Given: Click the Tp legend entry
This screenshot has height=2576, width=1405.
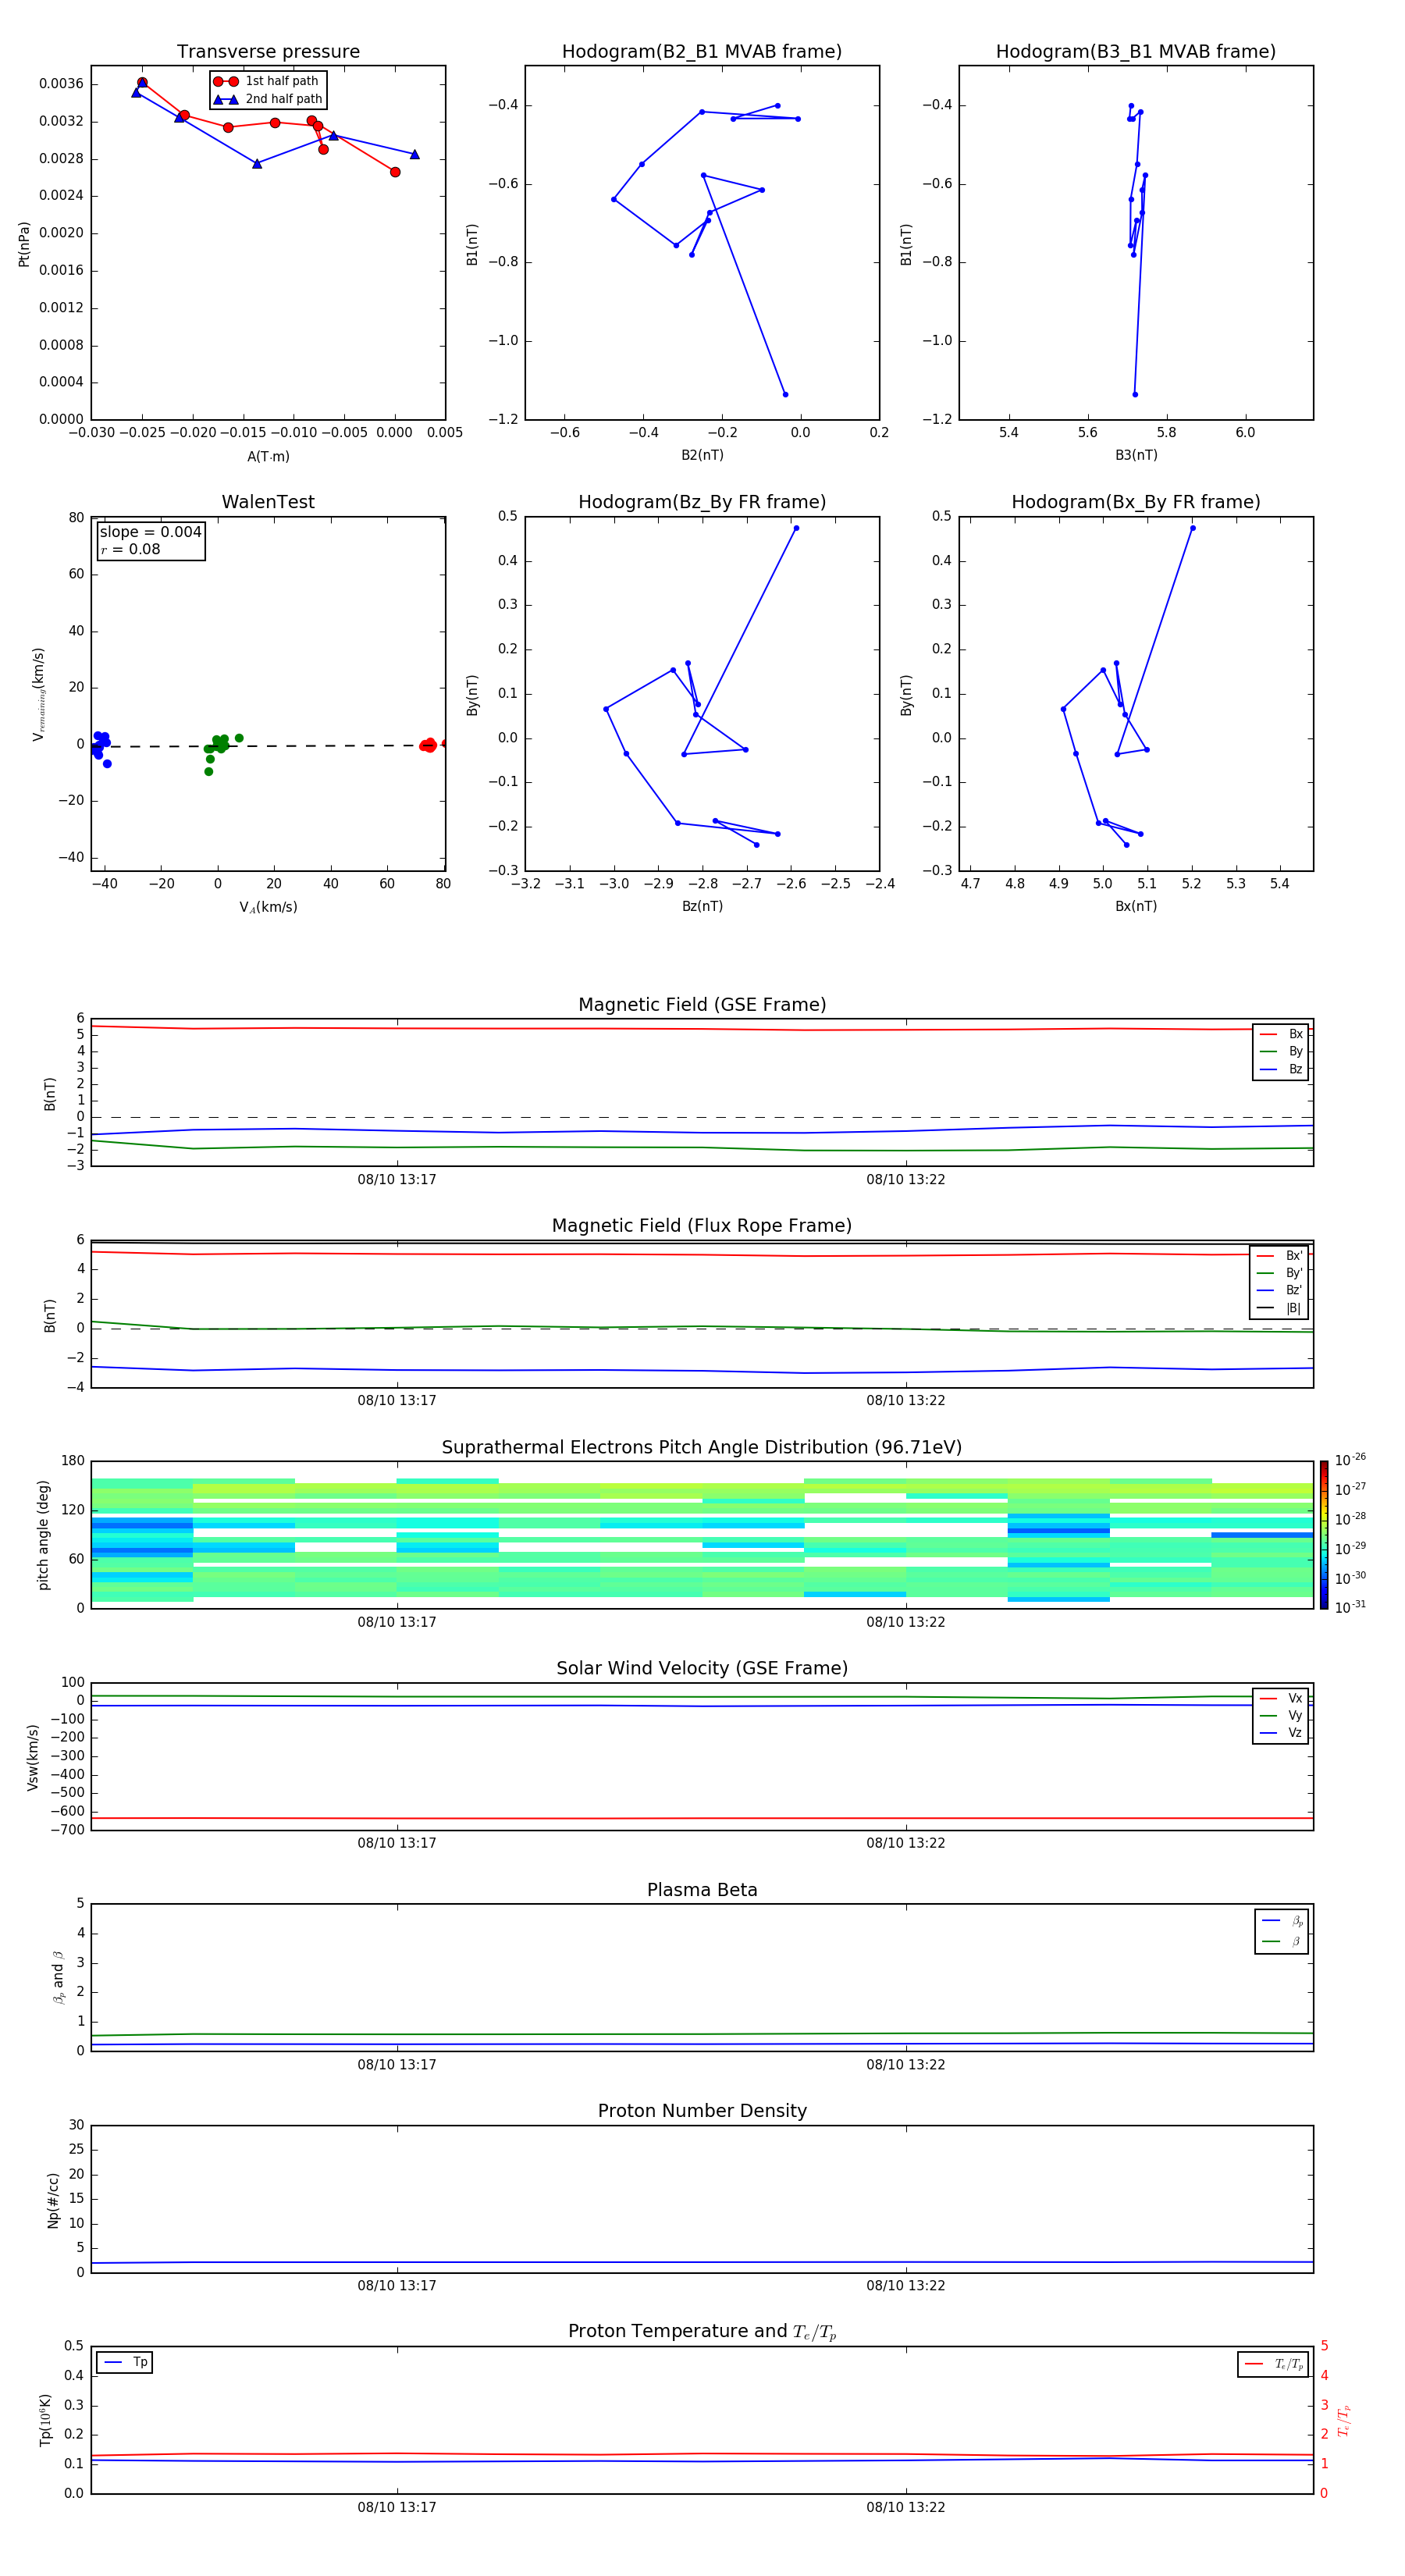Looking at the screenshot, I should click(x=125, y=2363).
